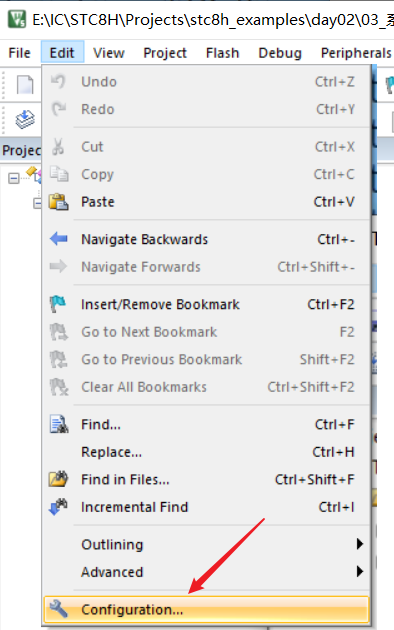Click the blue Navigate Backwards arrow icon
The image size is (394, 630).
point(59,239)
